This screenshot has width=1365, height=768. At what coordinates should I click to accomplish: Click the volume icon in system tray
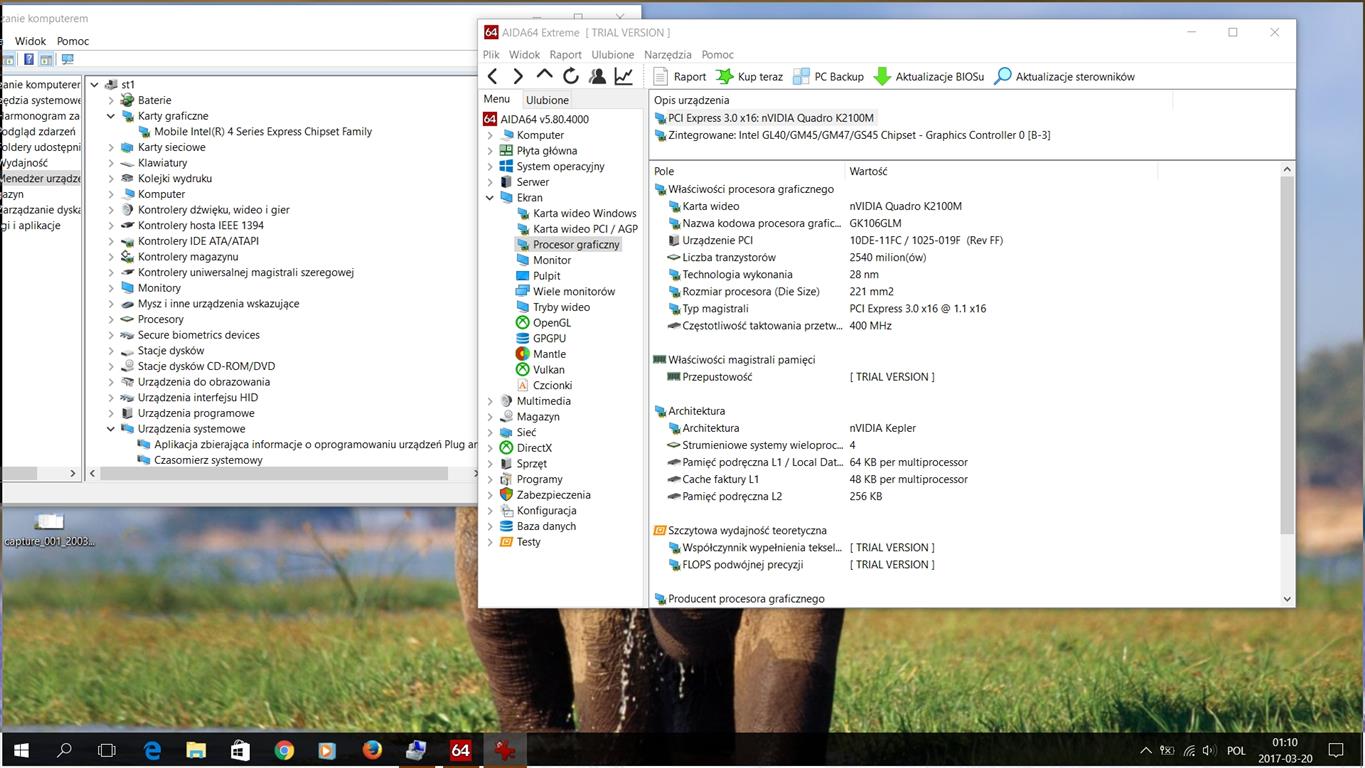[x=1209, y=750]
